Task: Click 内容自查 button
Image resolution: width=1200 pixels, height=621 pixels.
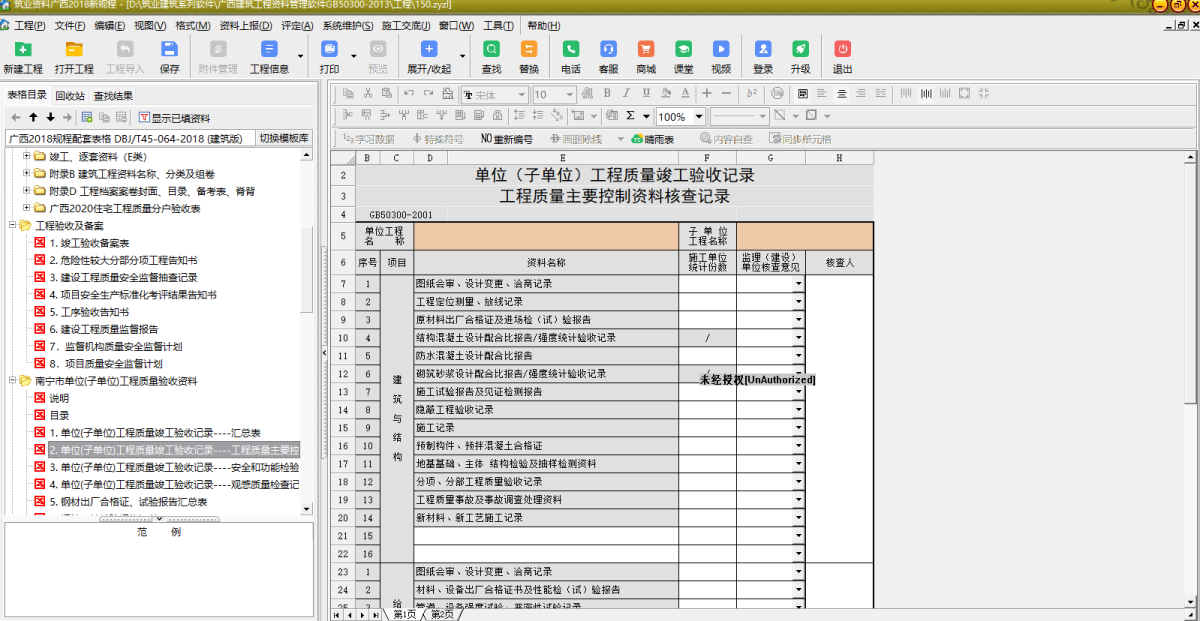Action: (x=726, y=139)
